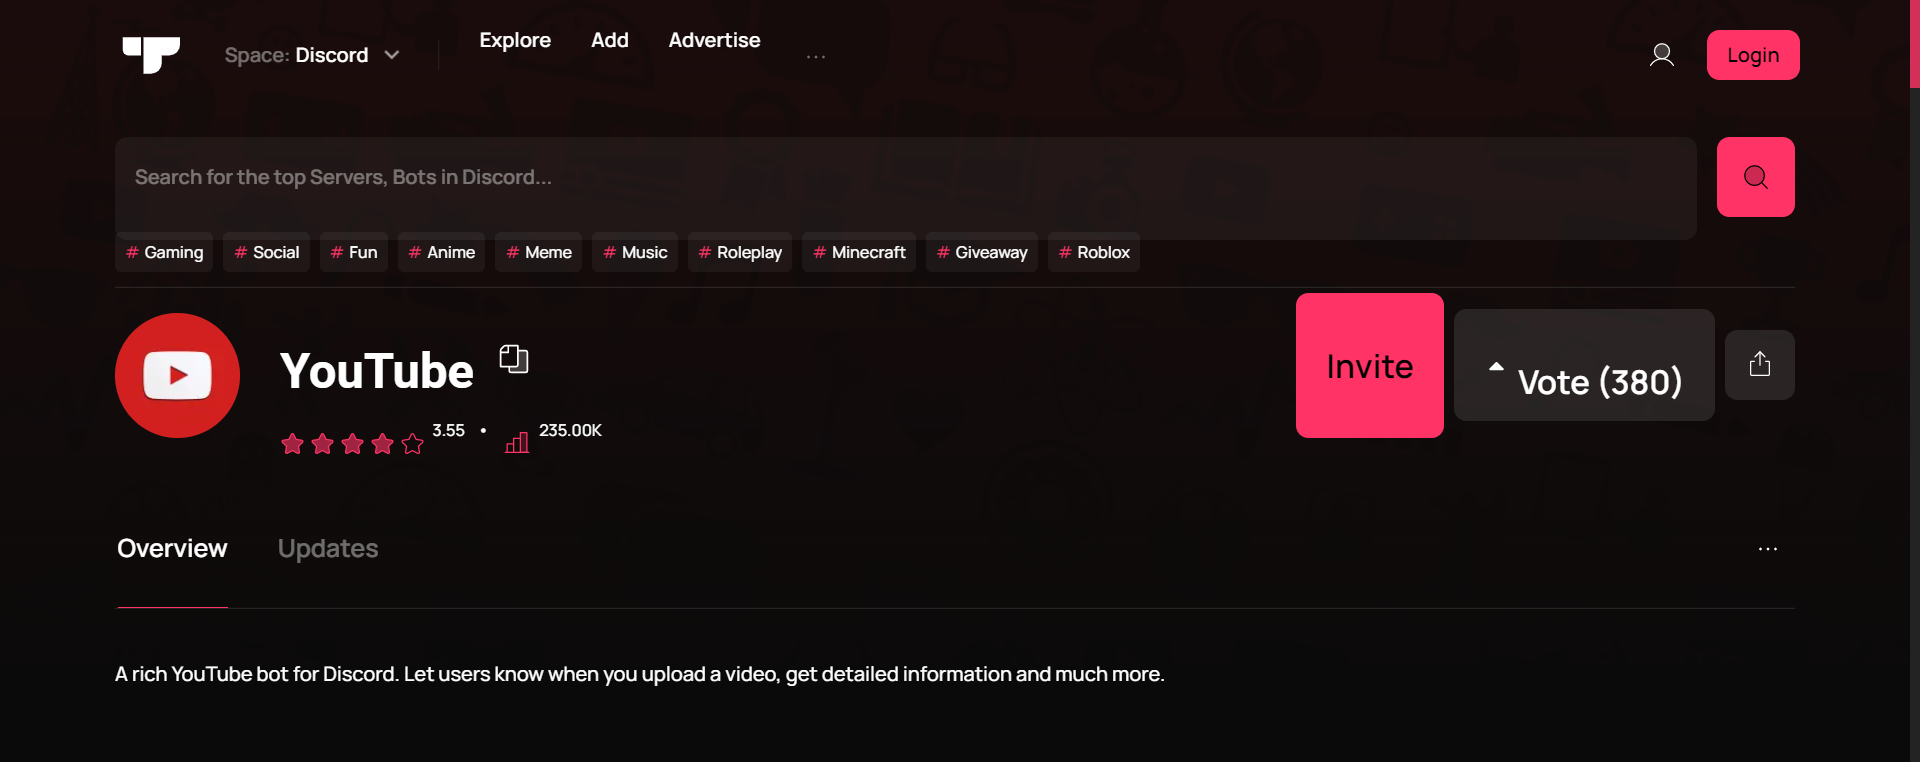Select the Fun tag

[354, 252]
